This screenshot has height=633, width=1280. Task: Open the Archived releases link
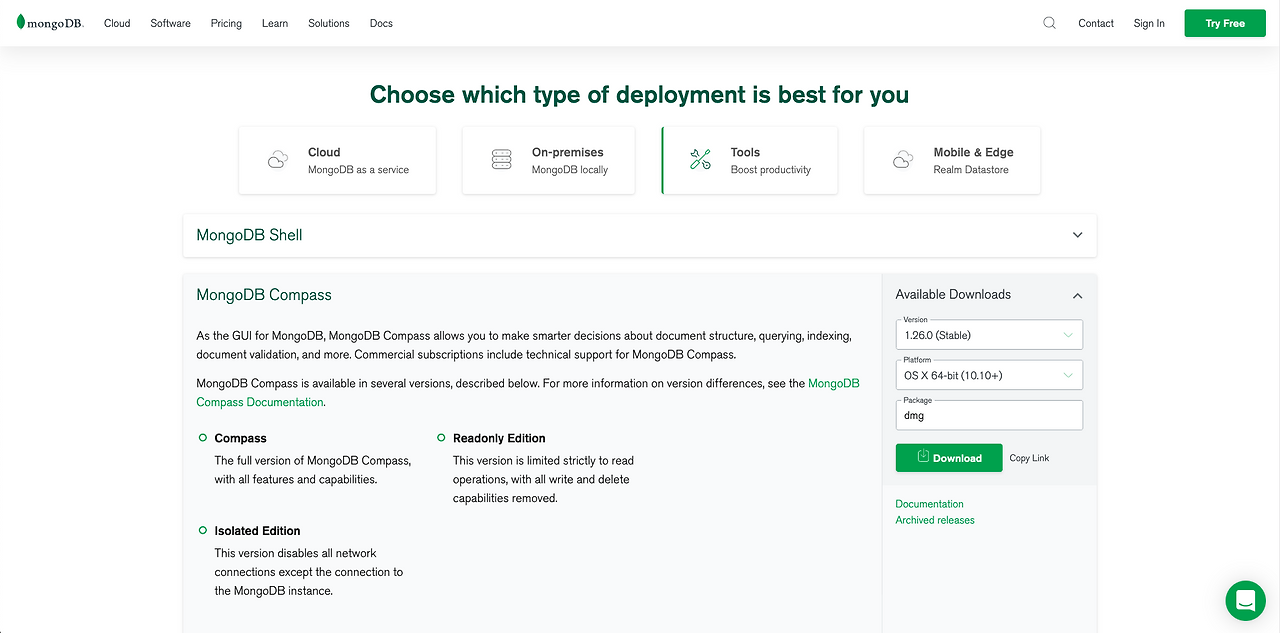(935, 520)
